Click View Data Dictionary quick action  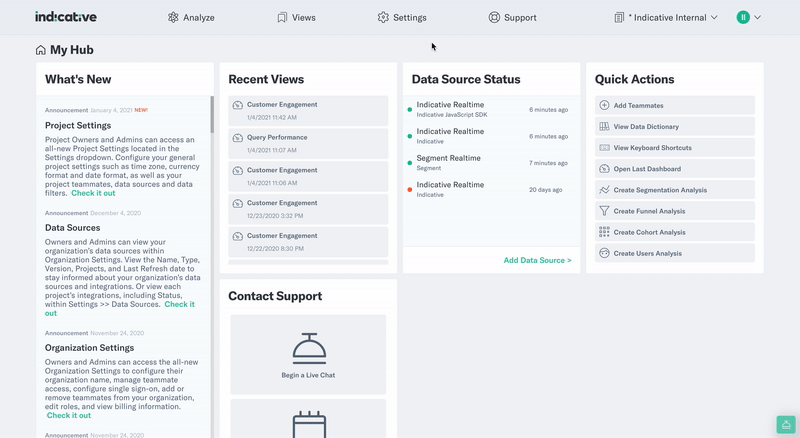tap(674, 126)
